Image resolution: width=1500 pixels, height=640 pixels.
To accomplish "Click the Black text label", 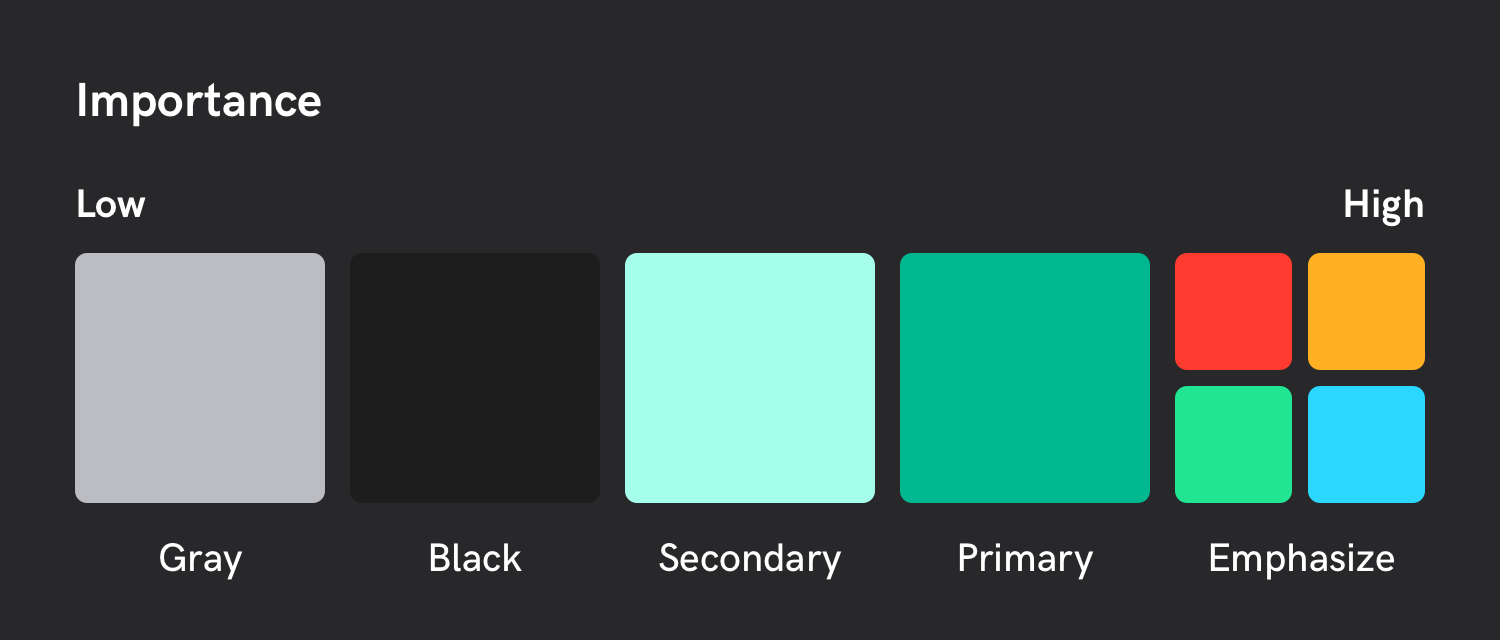I will pyautogui.click(x=475, y=558).
